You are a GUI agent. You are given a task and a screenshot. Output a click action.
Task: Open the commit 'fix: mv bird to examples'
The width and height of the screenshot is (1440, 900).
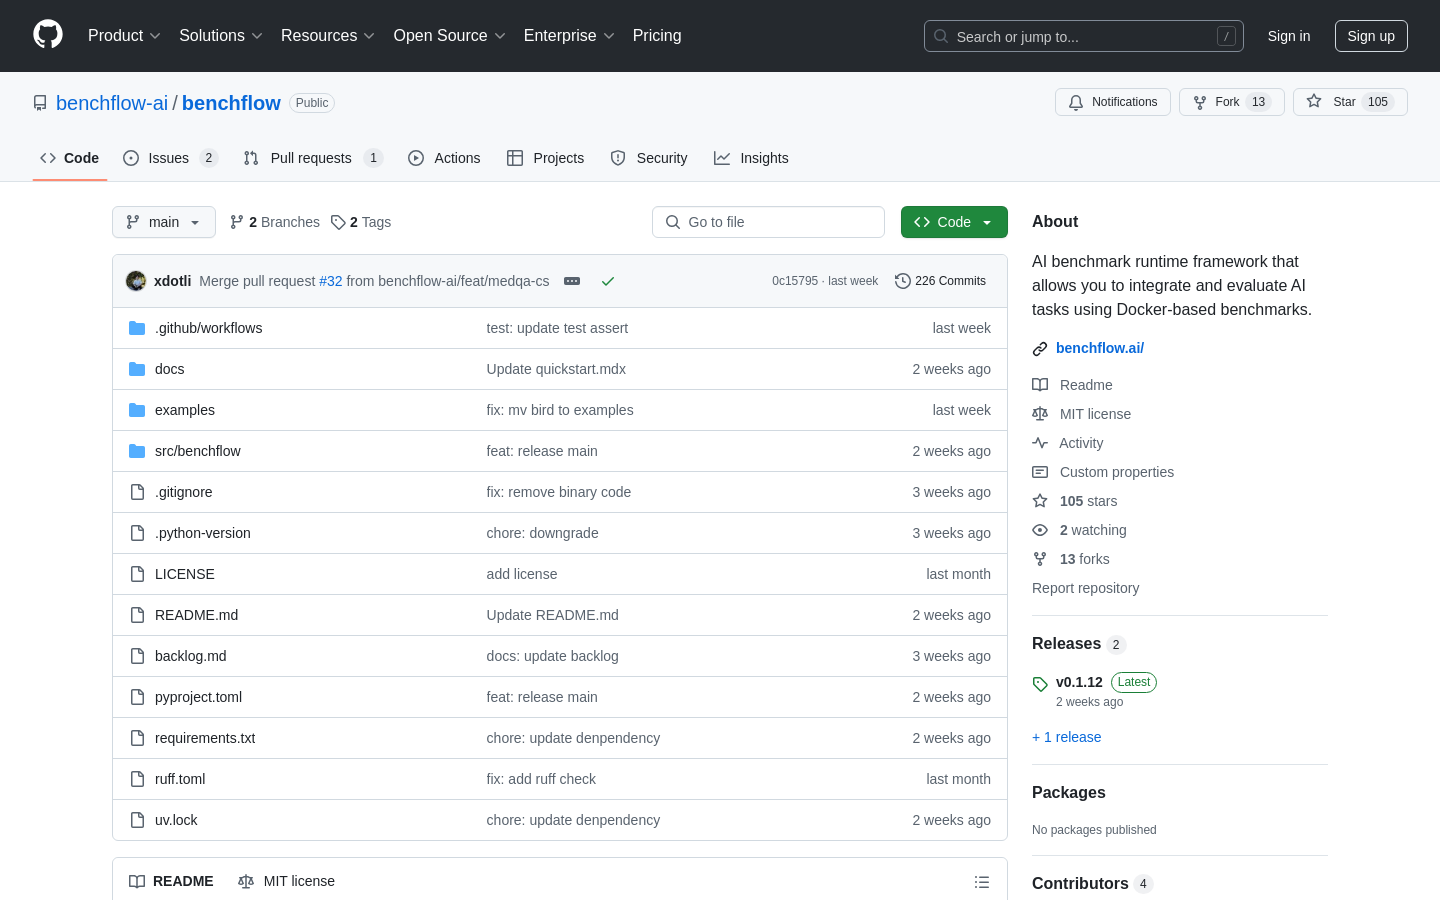[x=560, y=410]
